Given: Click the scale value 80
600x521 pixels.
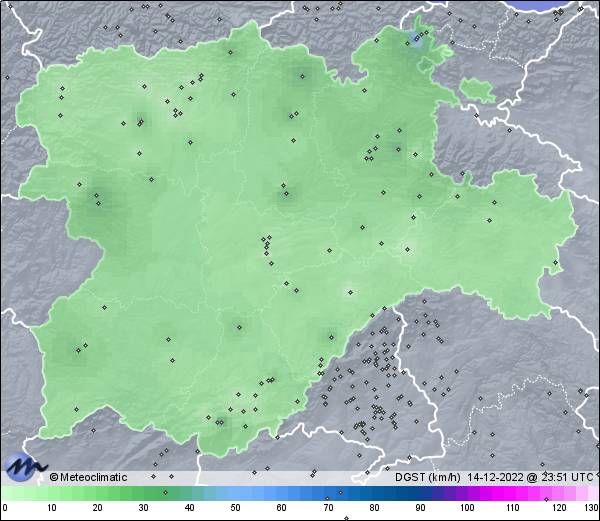Looking at the screenshot, I should 374,508.
